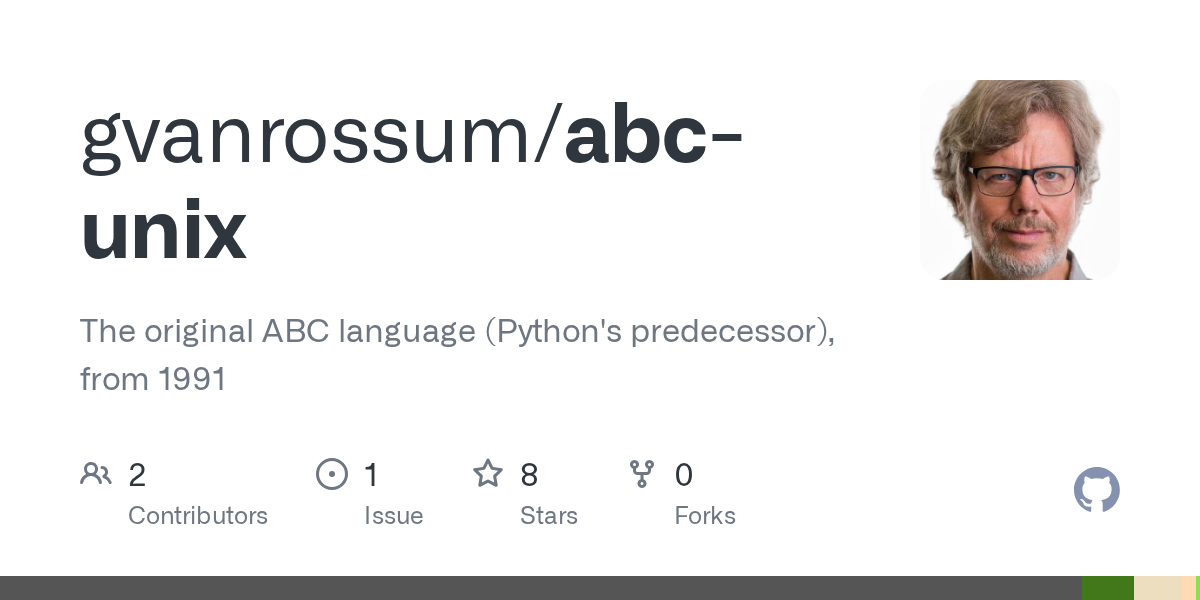
Task: Click the Contributors people icon
Action: point(95,473)
